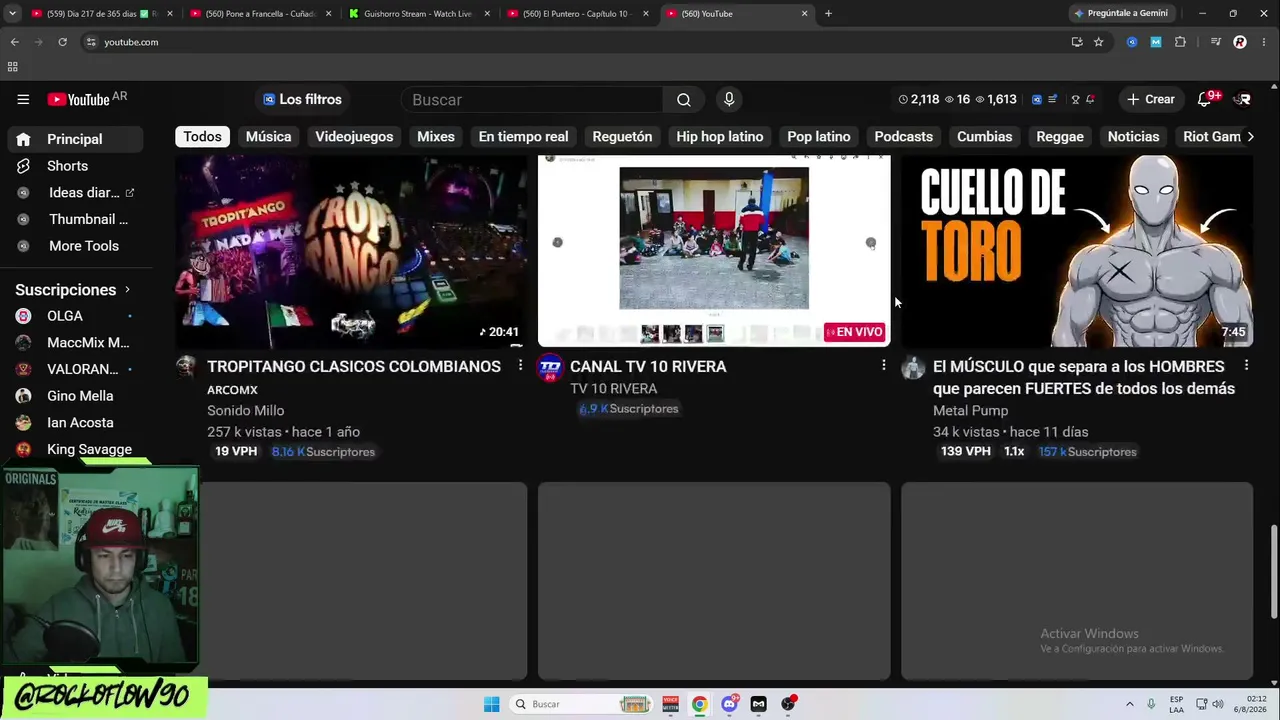The width and height of the screenshot is (1280, 720).
Task: Select the Noticias filter chip
Action: [x=1133, y=137]
